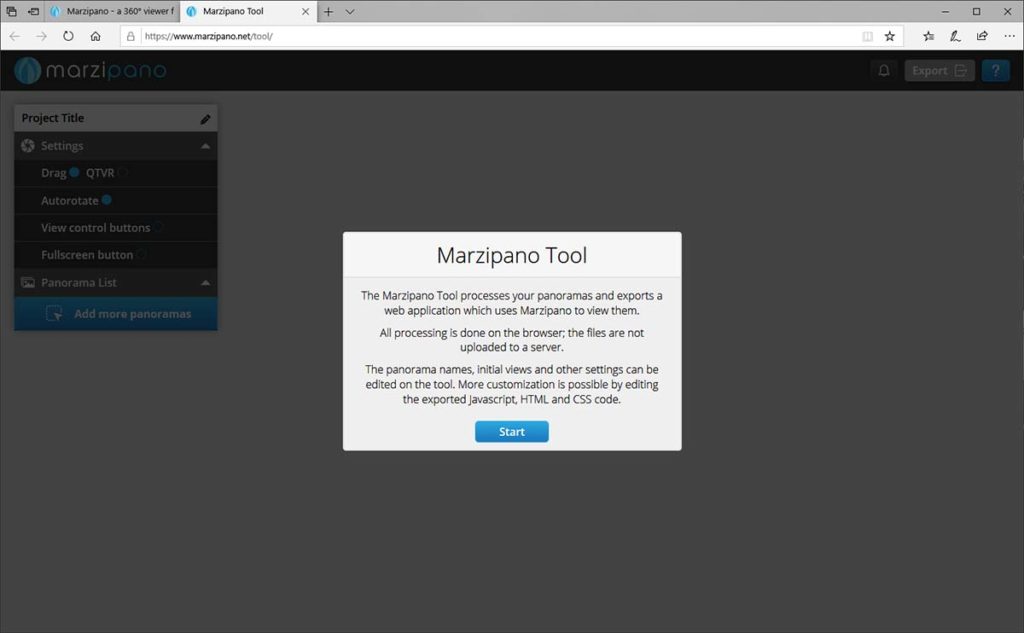This screenshot has height=633, width=1024.
Task: Collapse the Panorama List section arrow
Action: [x=205, y=283]
